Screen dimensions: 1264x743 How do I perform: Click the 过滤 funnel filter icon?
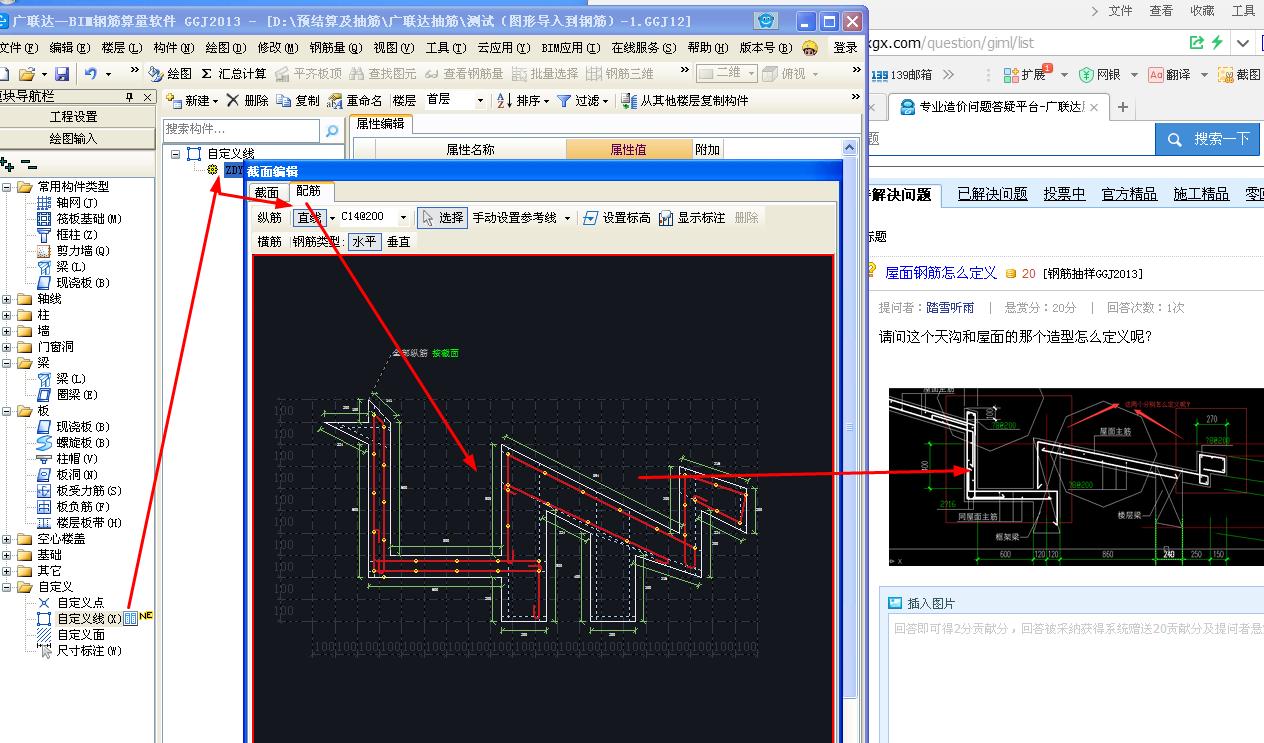(x=564, y=100)
